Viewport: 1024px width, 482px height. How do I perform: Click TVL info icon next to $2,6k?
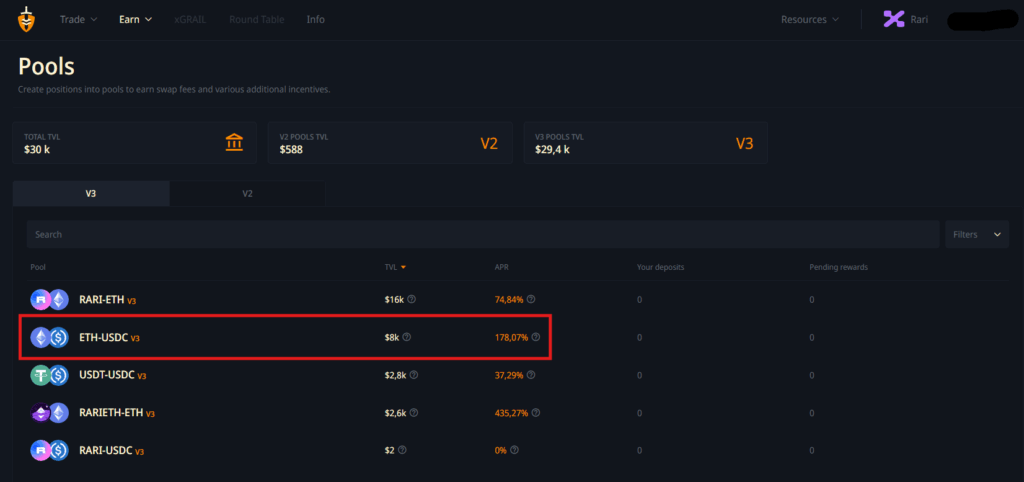pos(414,413)
